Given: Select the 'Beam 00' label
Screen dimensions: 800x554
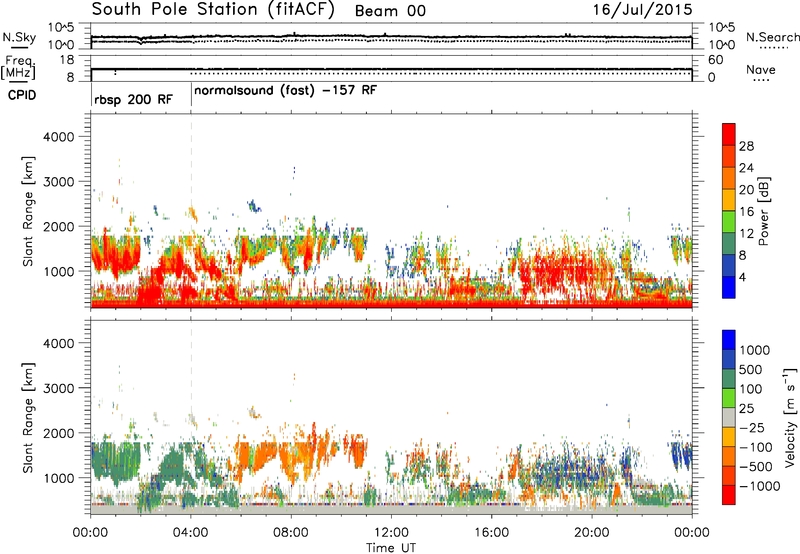Looking at the screenshot, I should click(390, 11).
